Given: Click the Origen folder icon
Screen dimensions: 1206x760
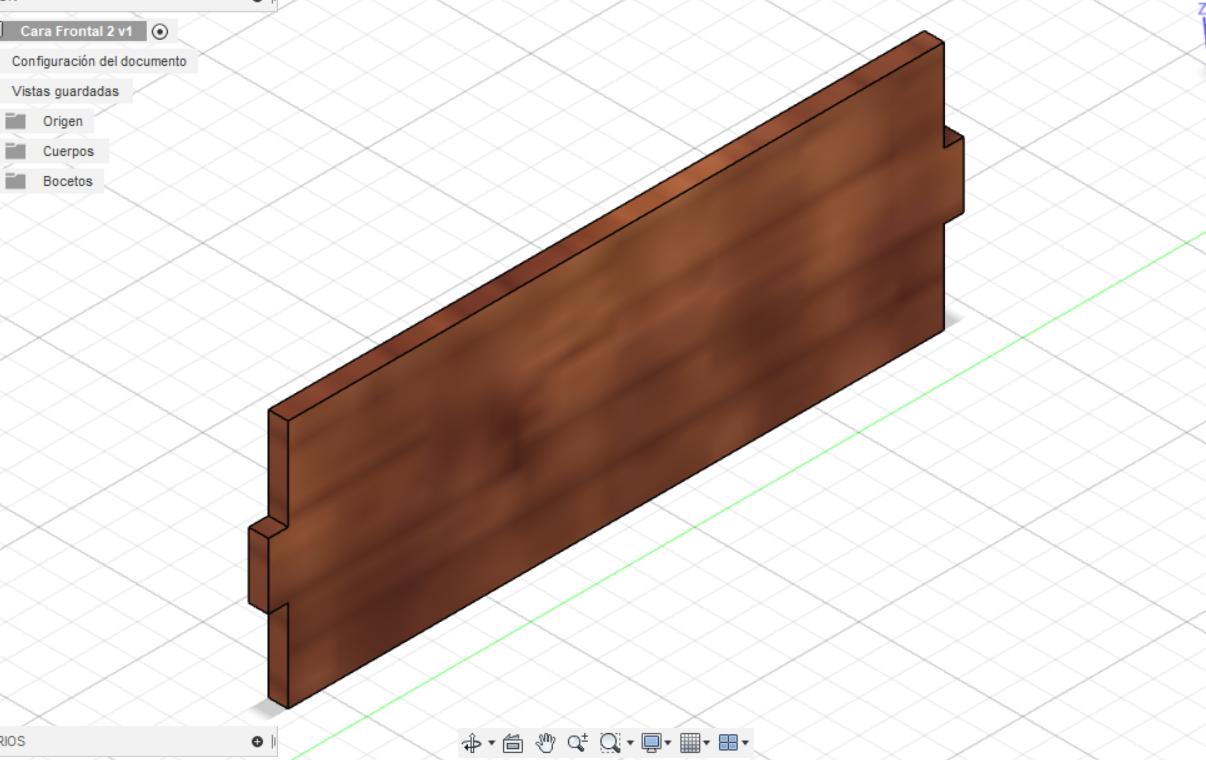Looking at the screenshot, I should click(x=15, y=121).
